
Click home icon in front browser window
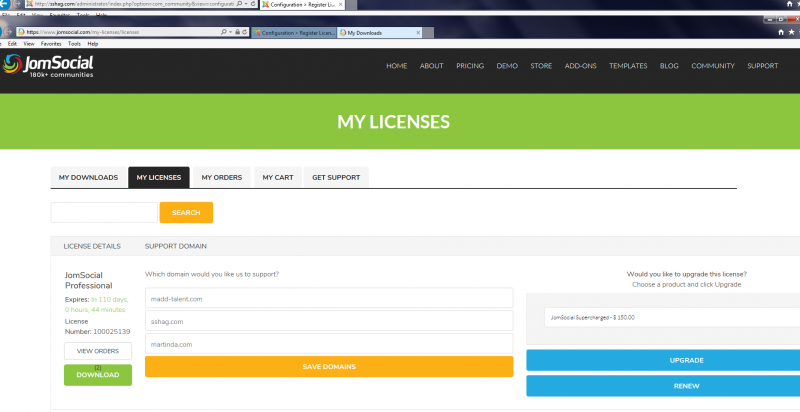pos(781,32)
